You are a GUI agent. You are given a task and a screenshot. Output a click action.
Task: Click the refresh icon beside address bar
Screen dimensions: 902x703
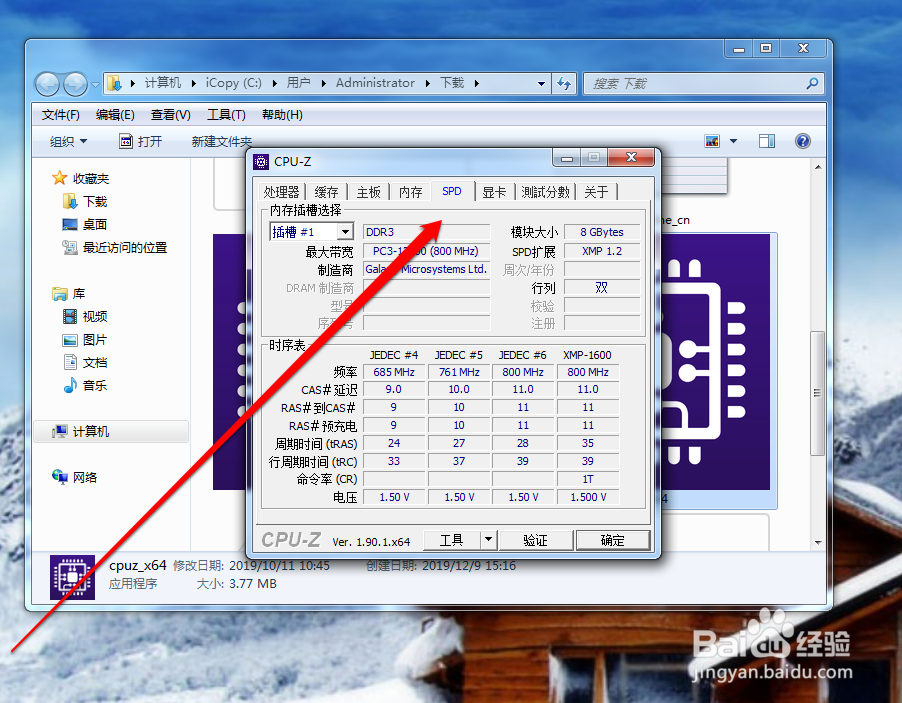(x=565, y=83)
